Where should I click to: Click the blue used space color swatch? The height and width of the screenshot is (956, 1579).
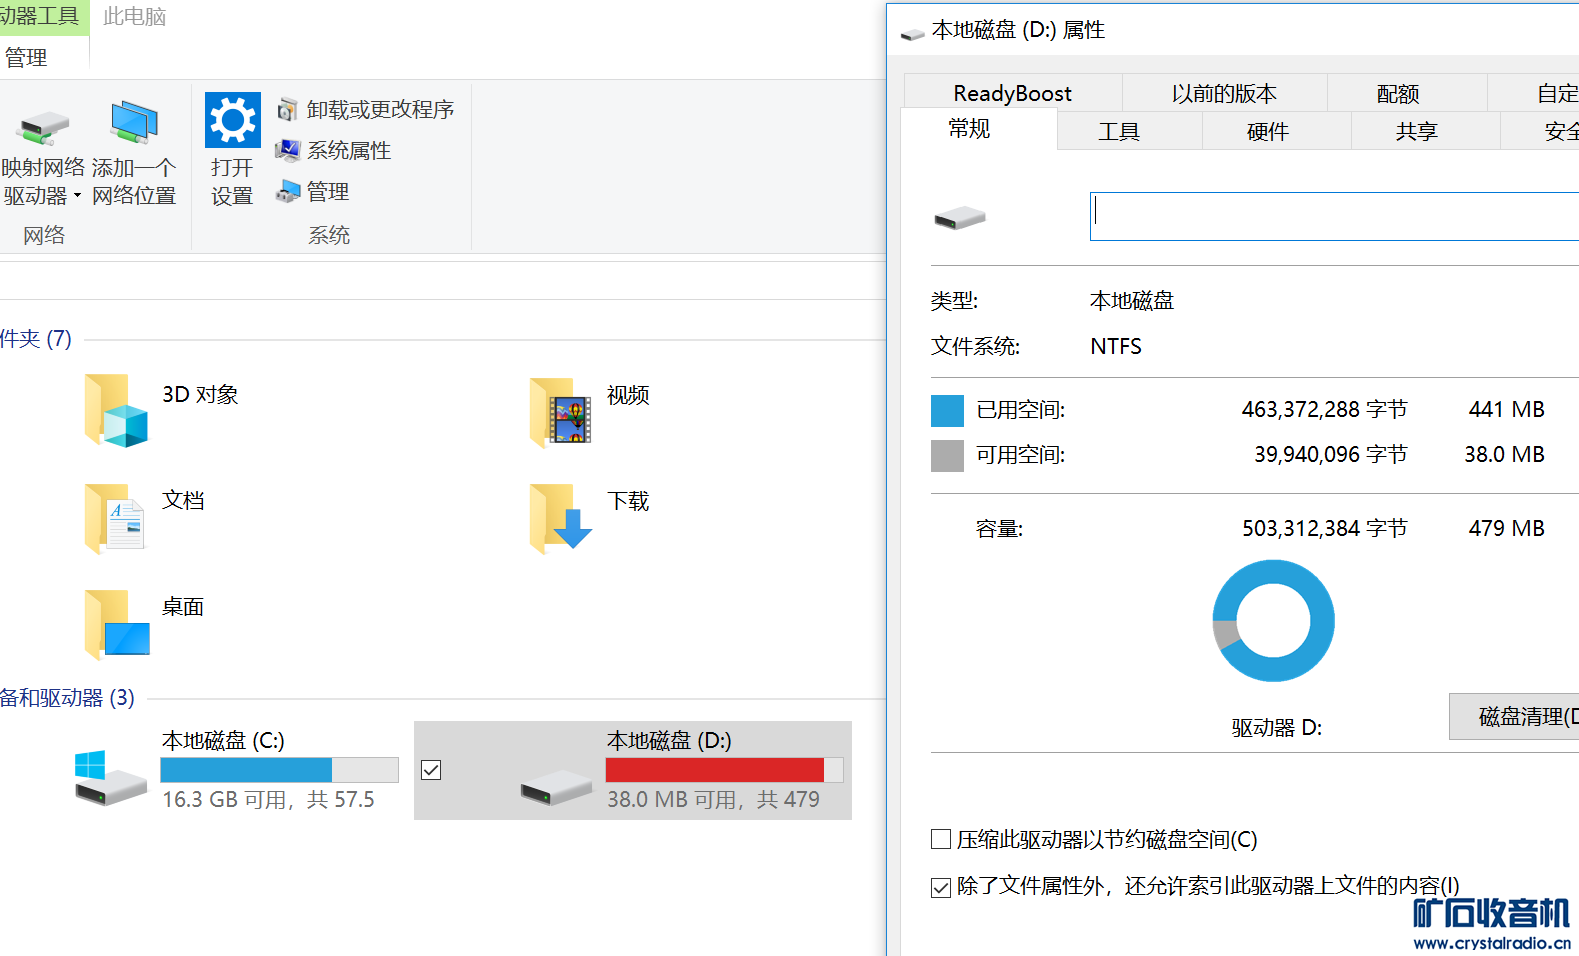pos(947,410)
